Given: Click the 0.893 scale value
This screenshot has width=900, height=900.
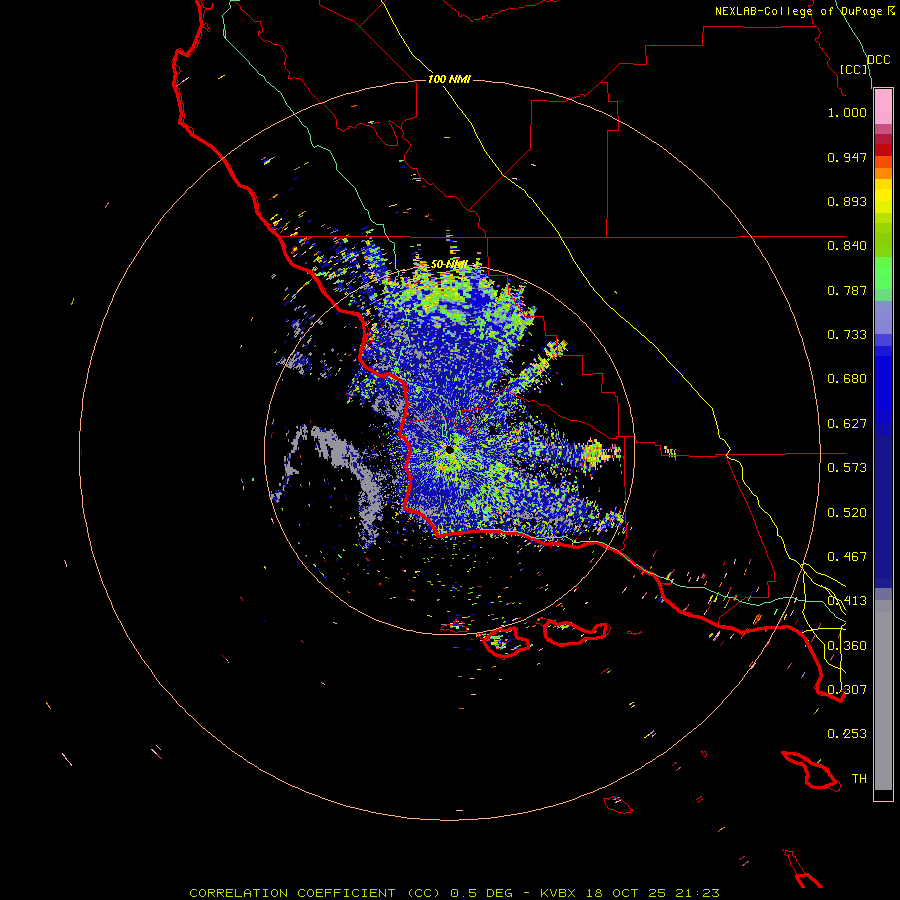Looking at the screenshot, I should (x=847, y=201).
